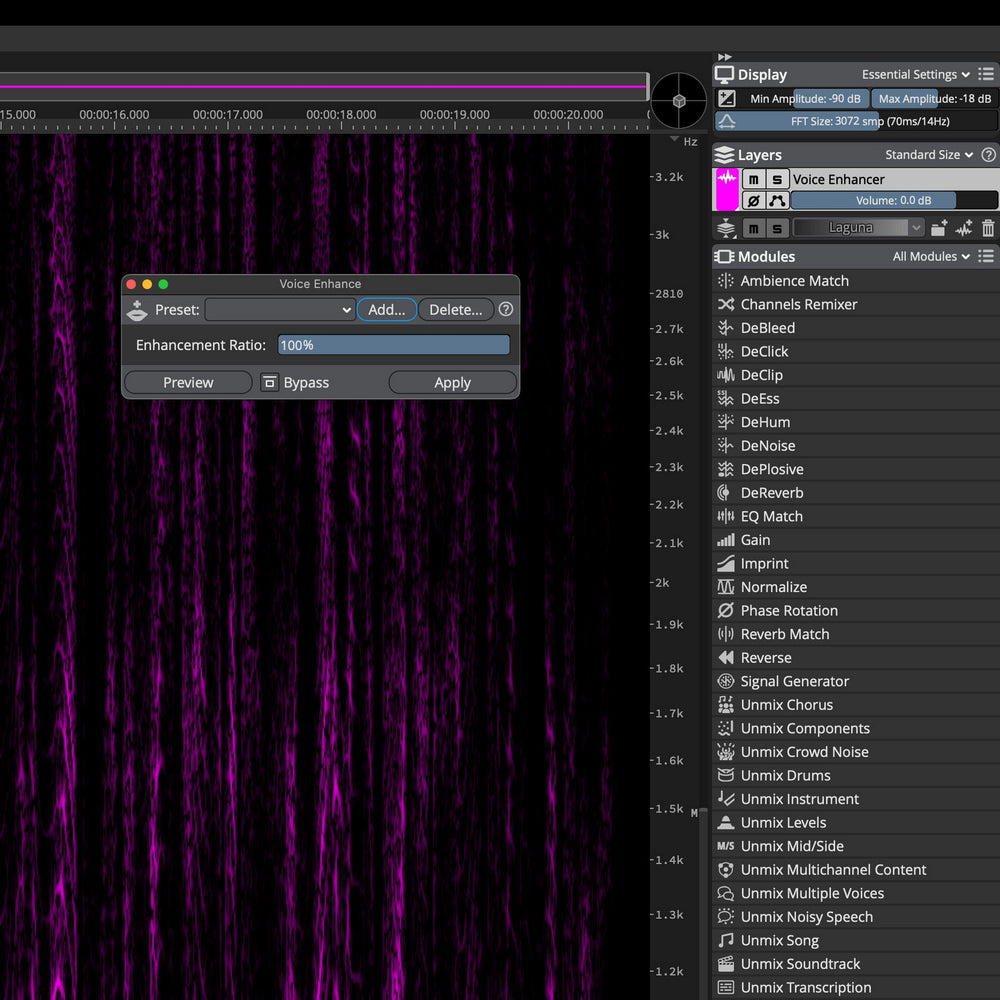This screenshot has width=1000, height=1000.
Task: Select the DeNoise module
Action: pos(767,446)
